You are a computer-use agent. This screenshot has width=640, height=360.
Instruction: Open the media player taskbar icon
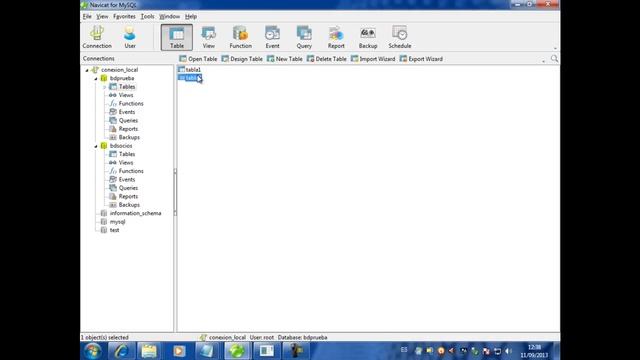(x=179, y=351)
